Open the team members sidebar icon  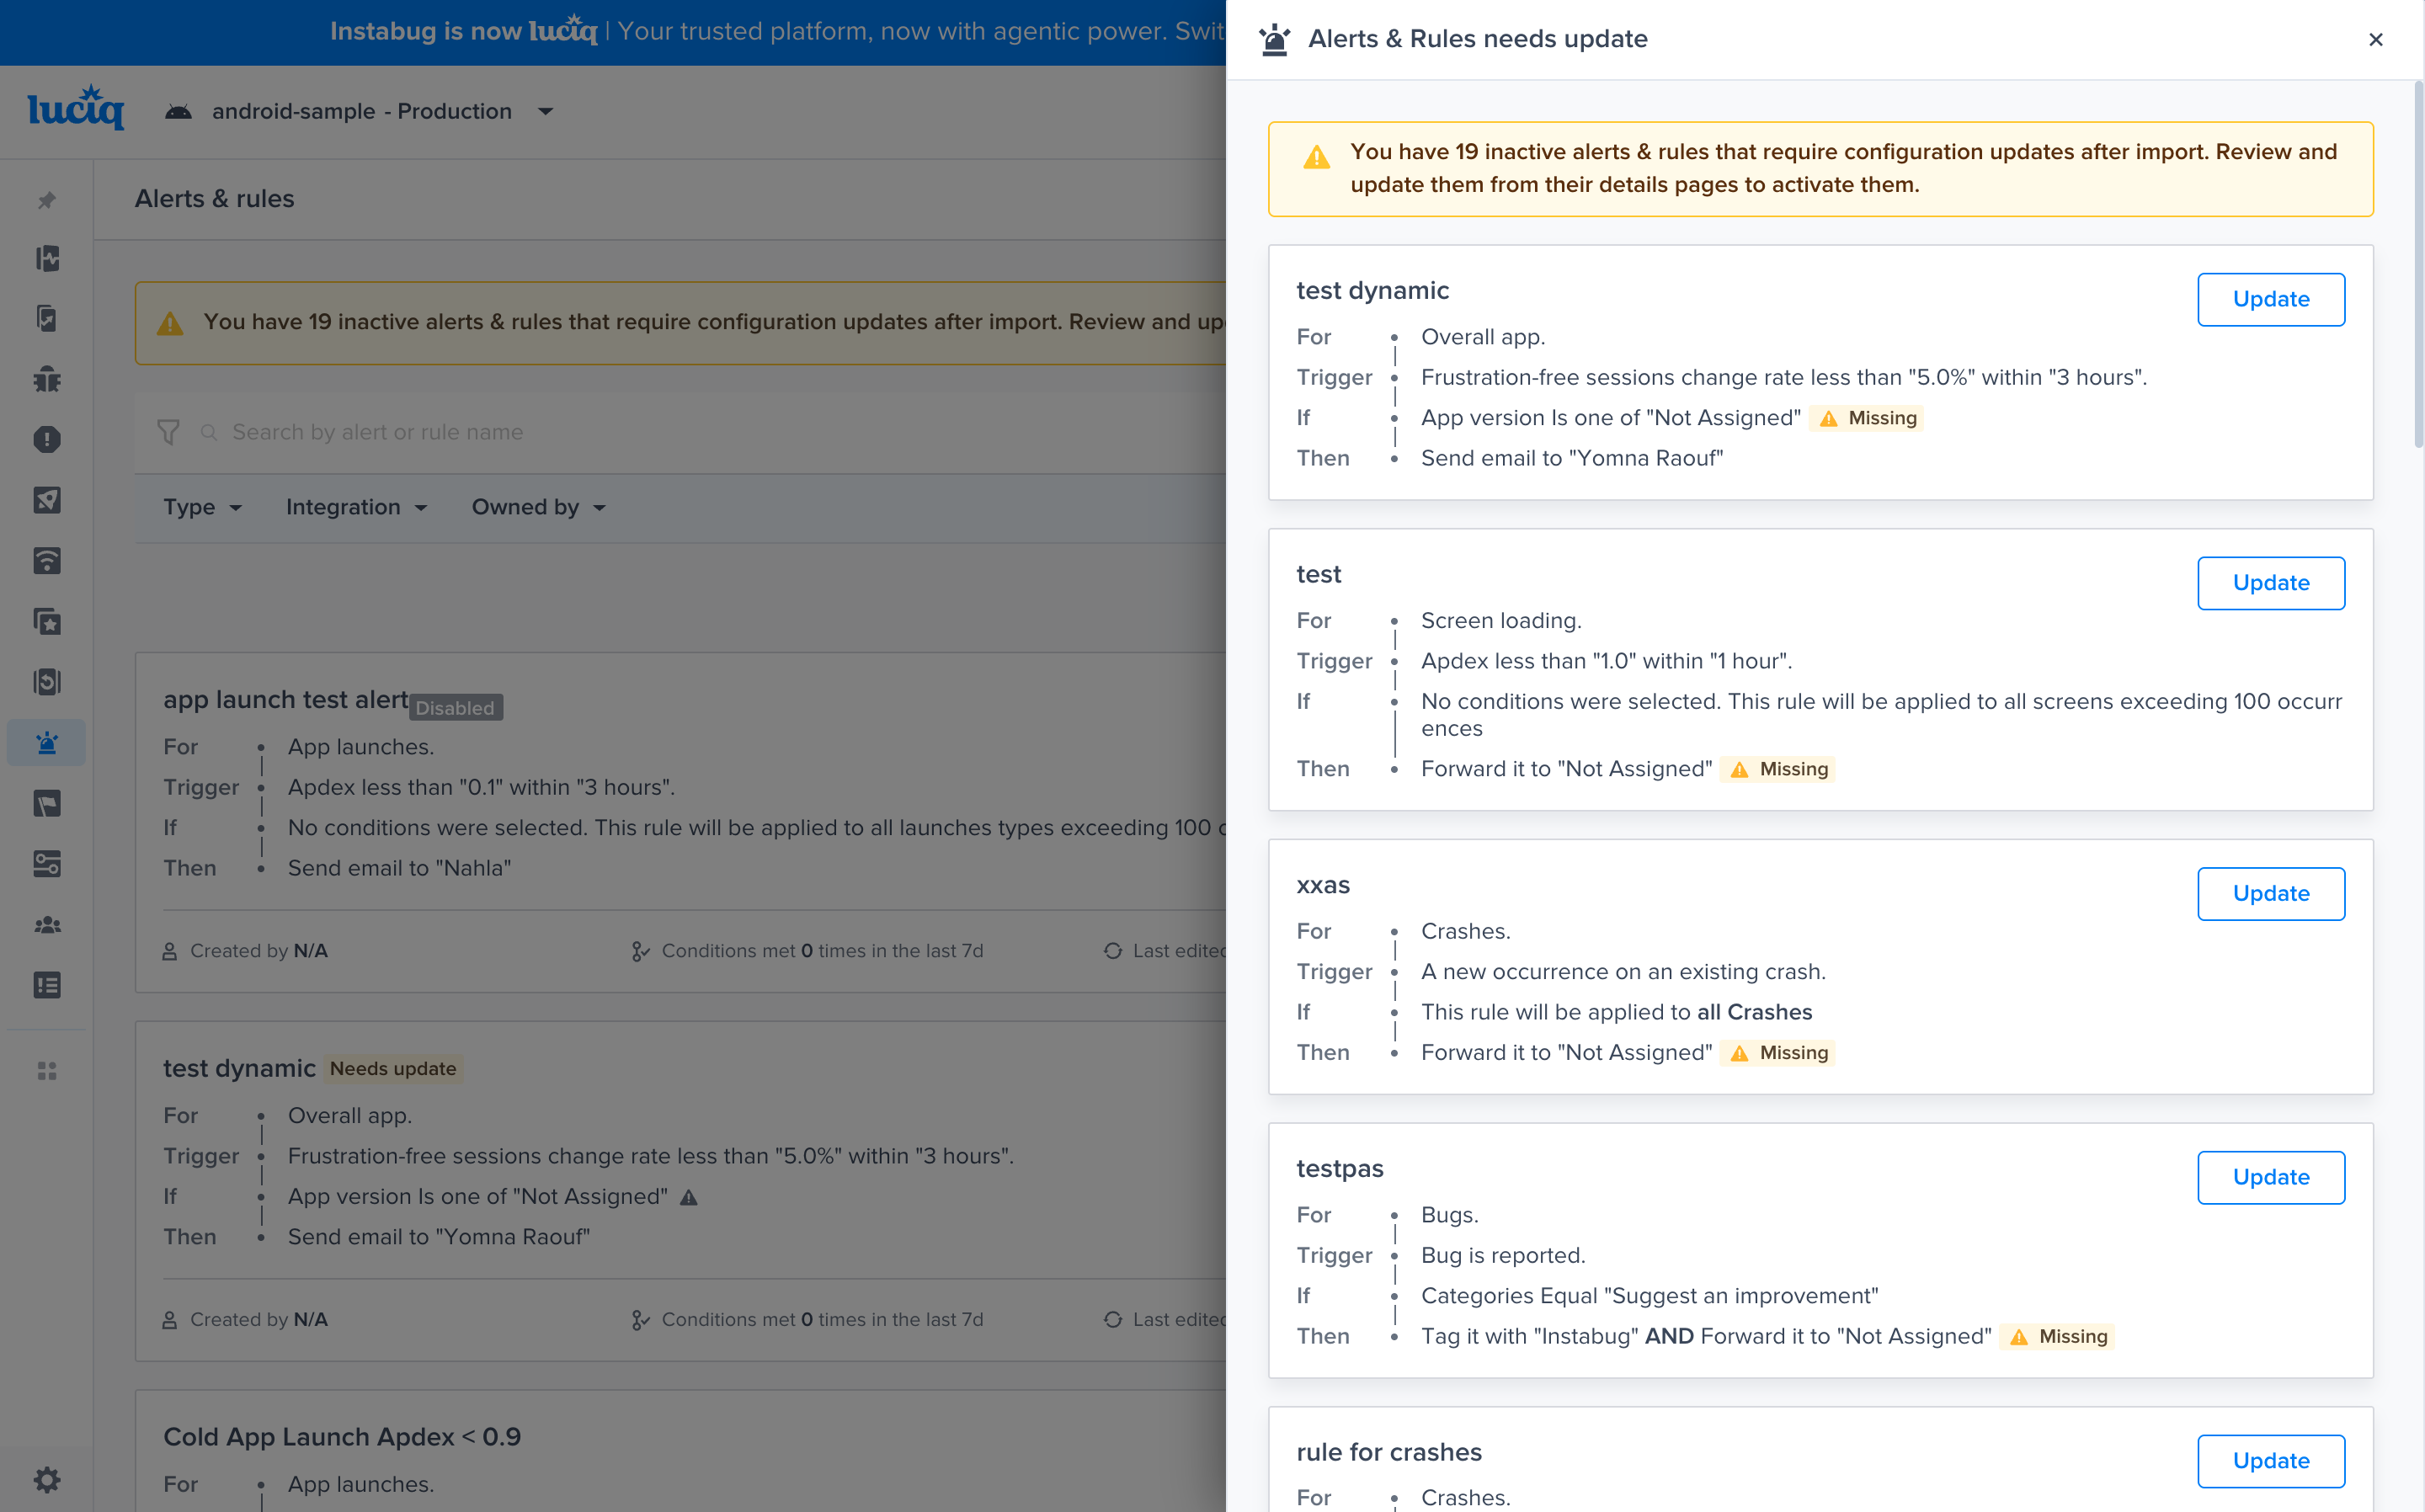pos(47,925)
